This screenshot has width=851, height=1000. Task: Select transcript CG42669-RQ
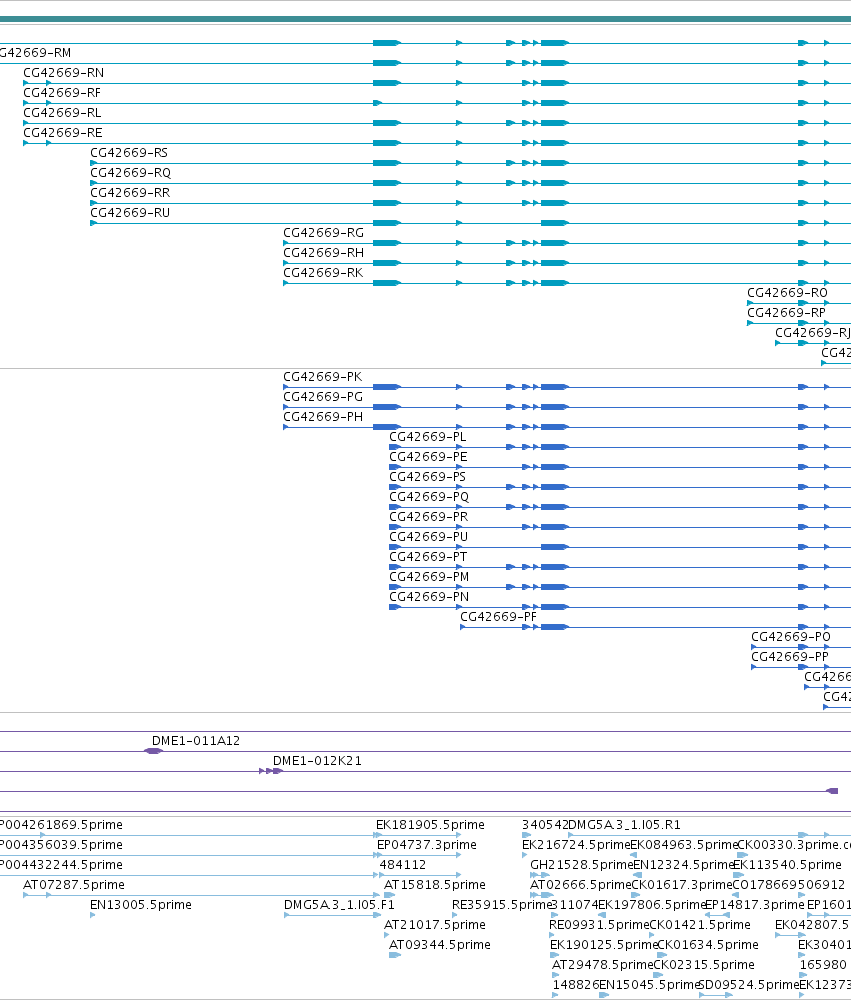pyautogui.click(x=130, y=173)
